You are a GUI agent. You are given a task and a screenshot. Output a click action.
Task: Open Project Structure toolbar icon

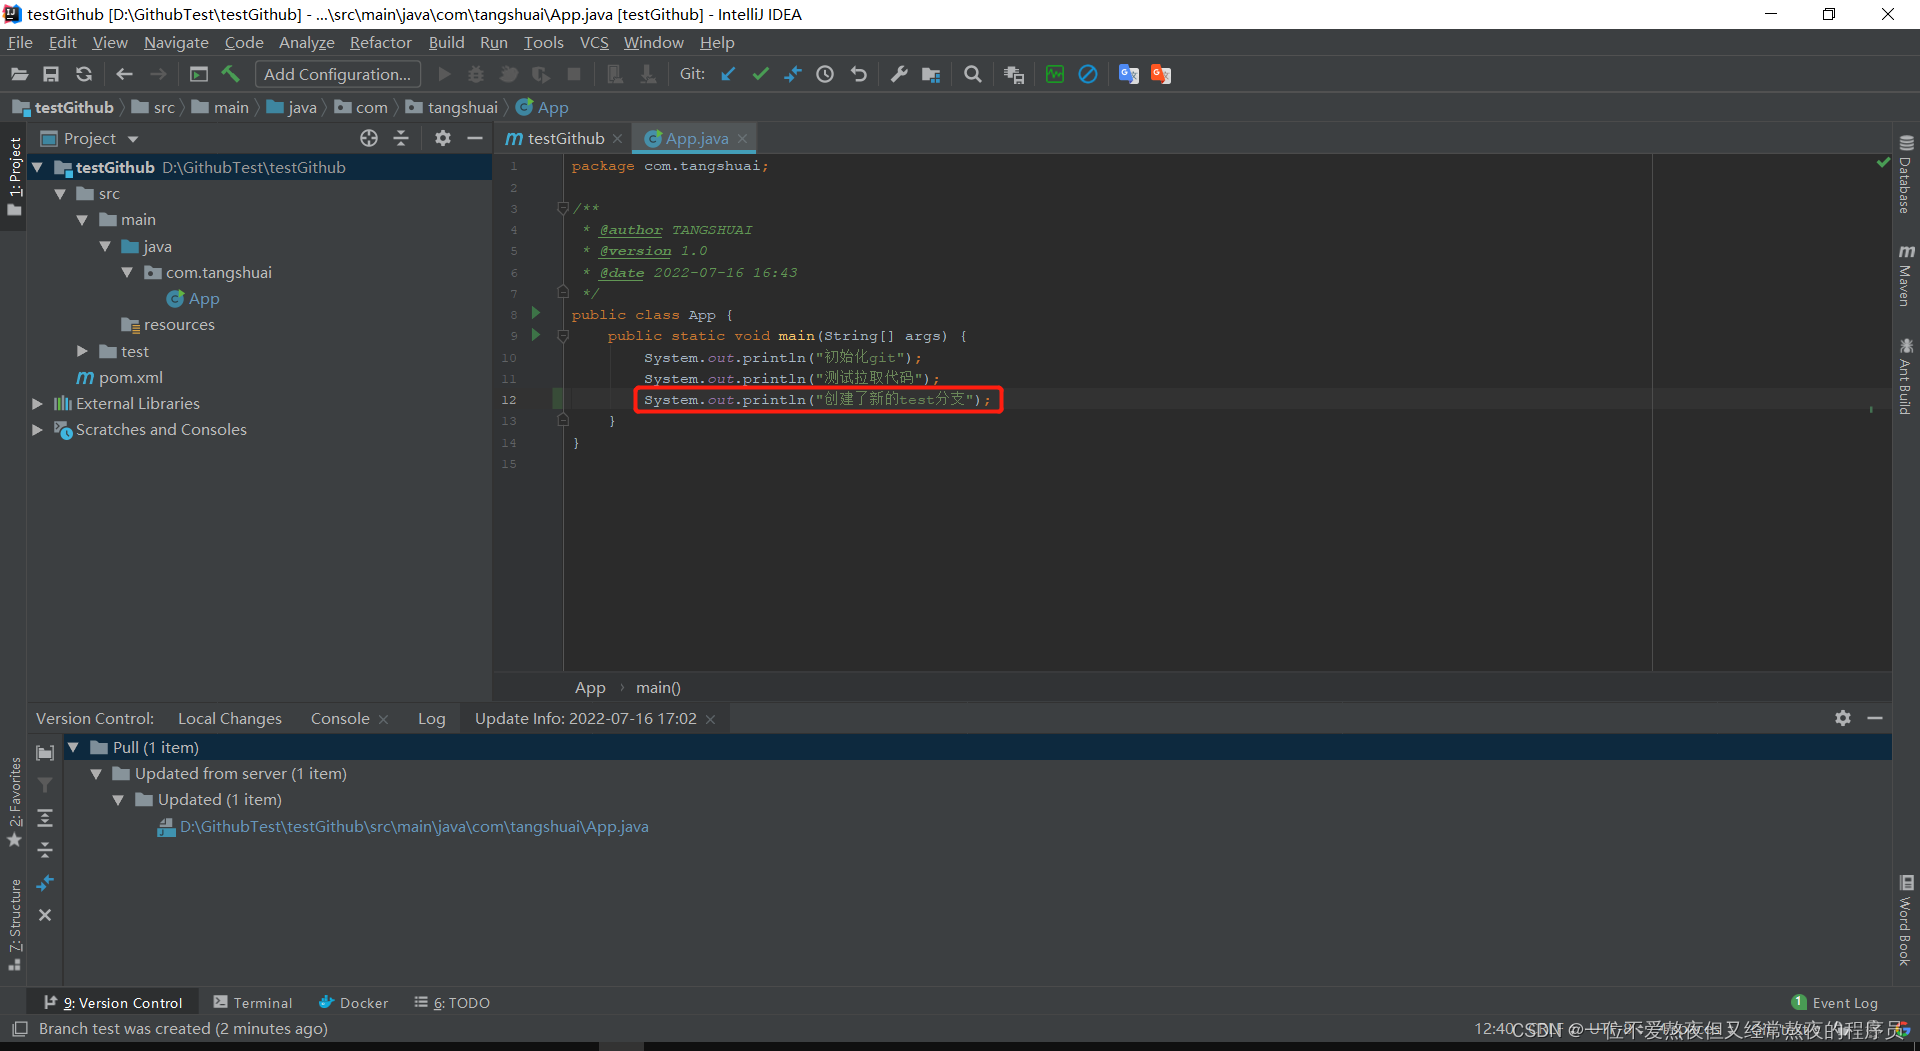pos(931,74)
